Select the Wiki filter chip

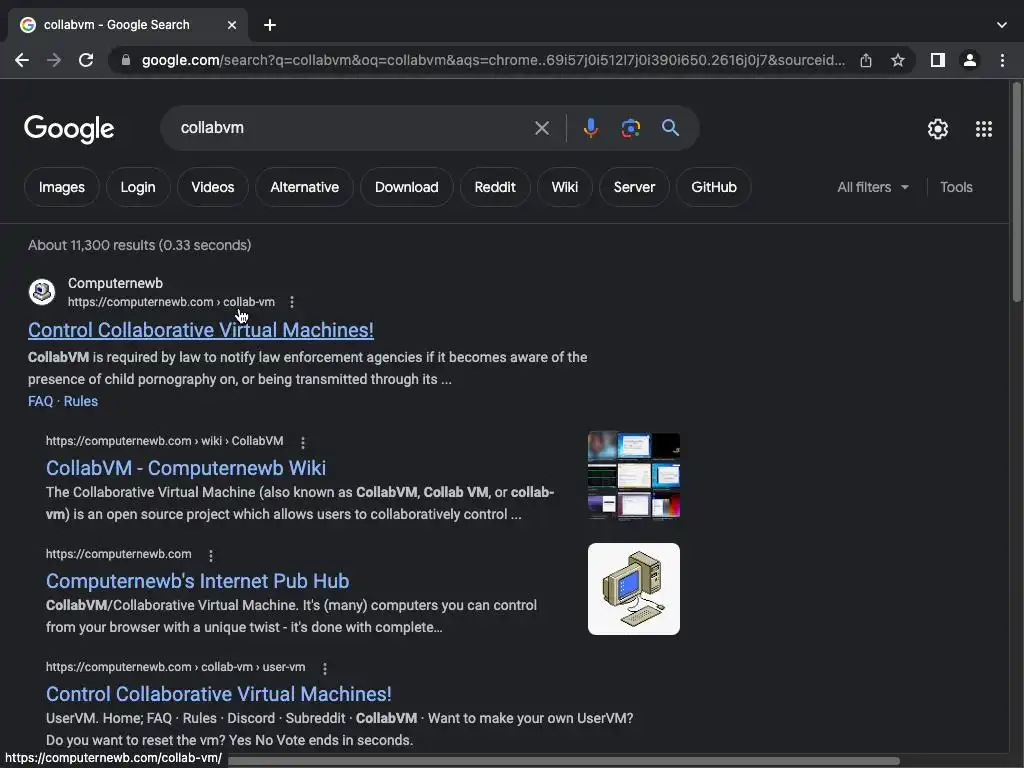click(x=564, y=187)
